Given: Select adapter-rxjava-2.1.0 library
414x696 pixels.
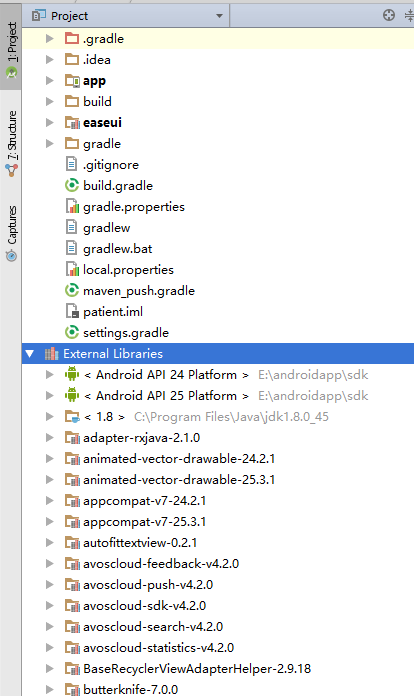Looking at the screenshot, I should [x=142, y=438].
